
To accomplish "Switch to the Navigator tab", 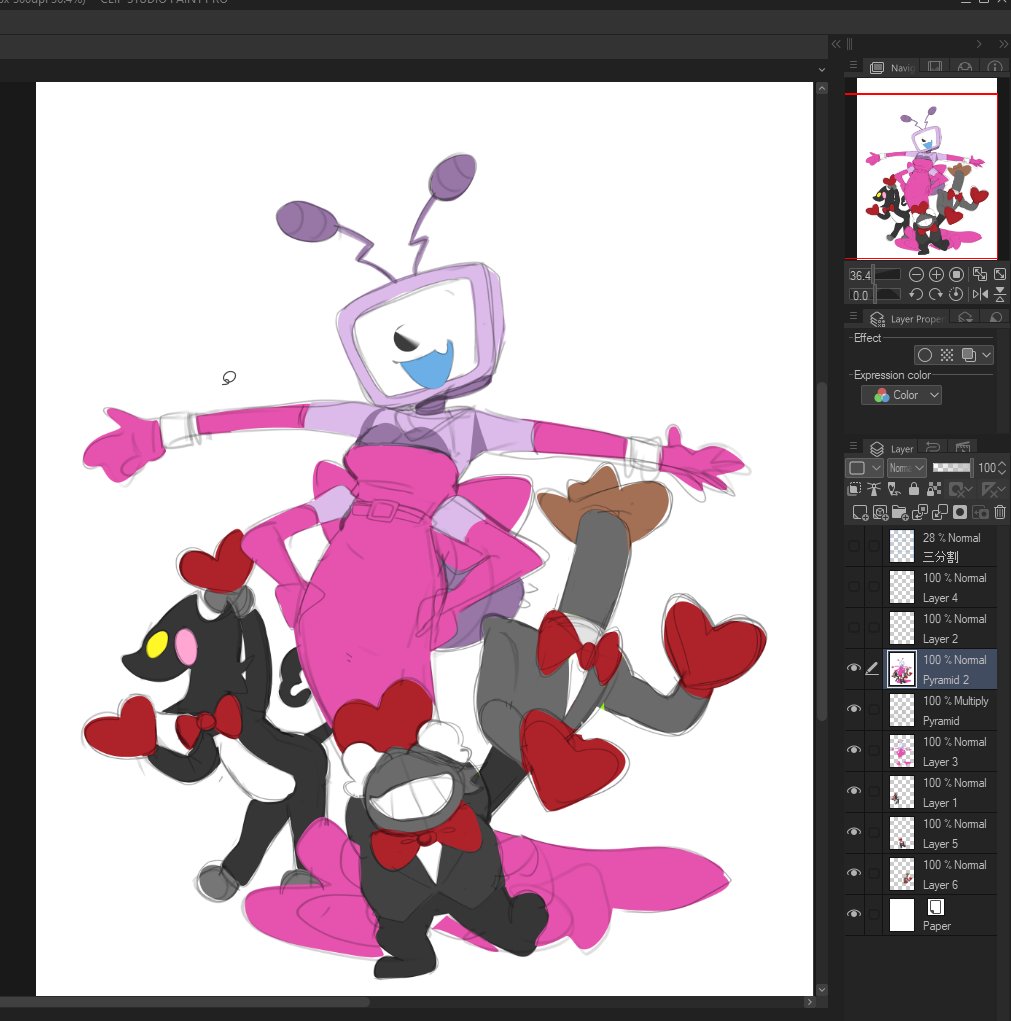I will (893, 67).
